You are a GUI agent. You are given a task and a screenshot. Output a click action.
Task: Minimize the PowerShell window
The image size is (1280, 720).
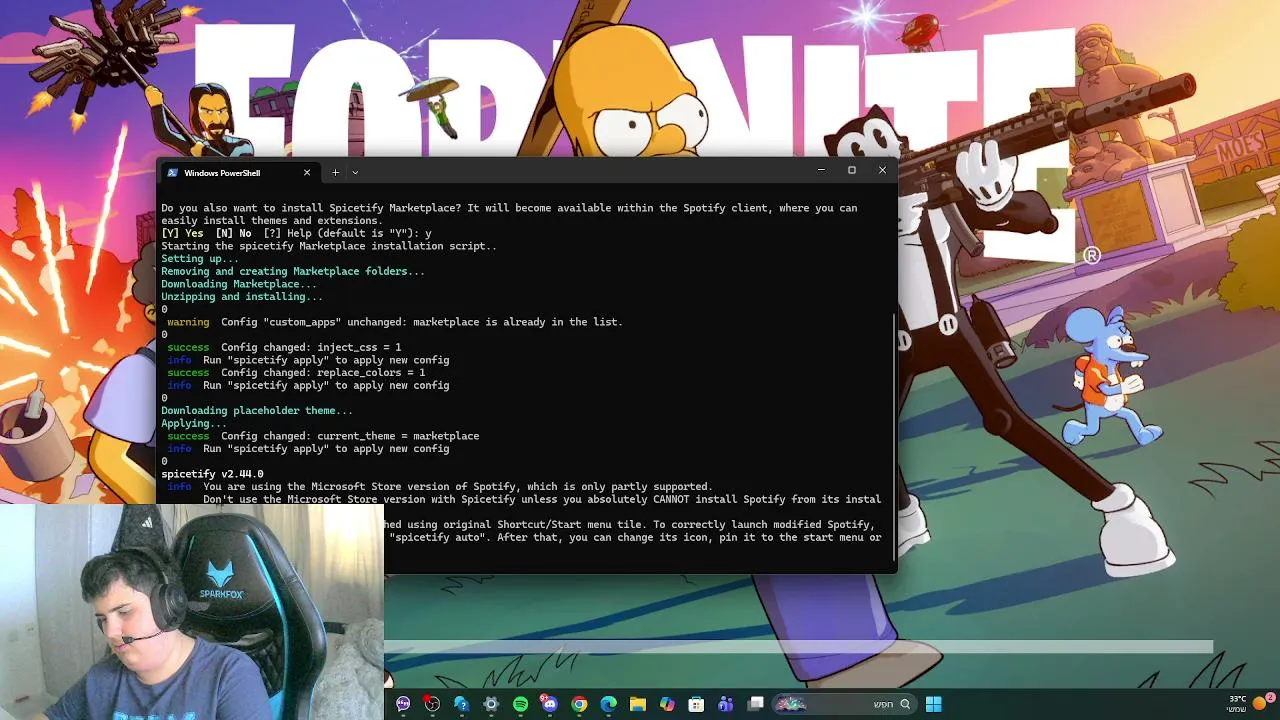pyautogui.click(x=821, y=170)
